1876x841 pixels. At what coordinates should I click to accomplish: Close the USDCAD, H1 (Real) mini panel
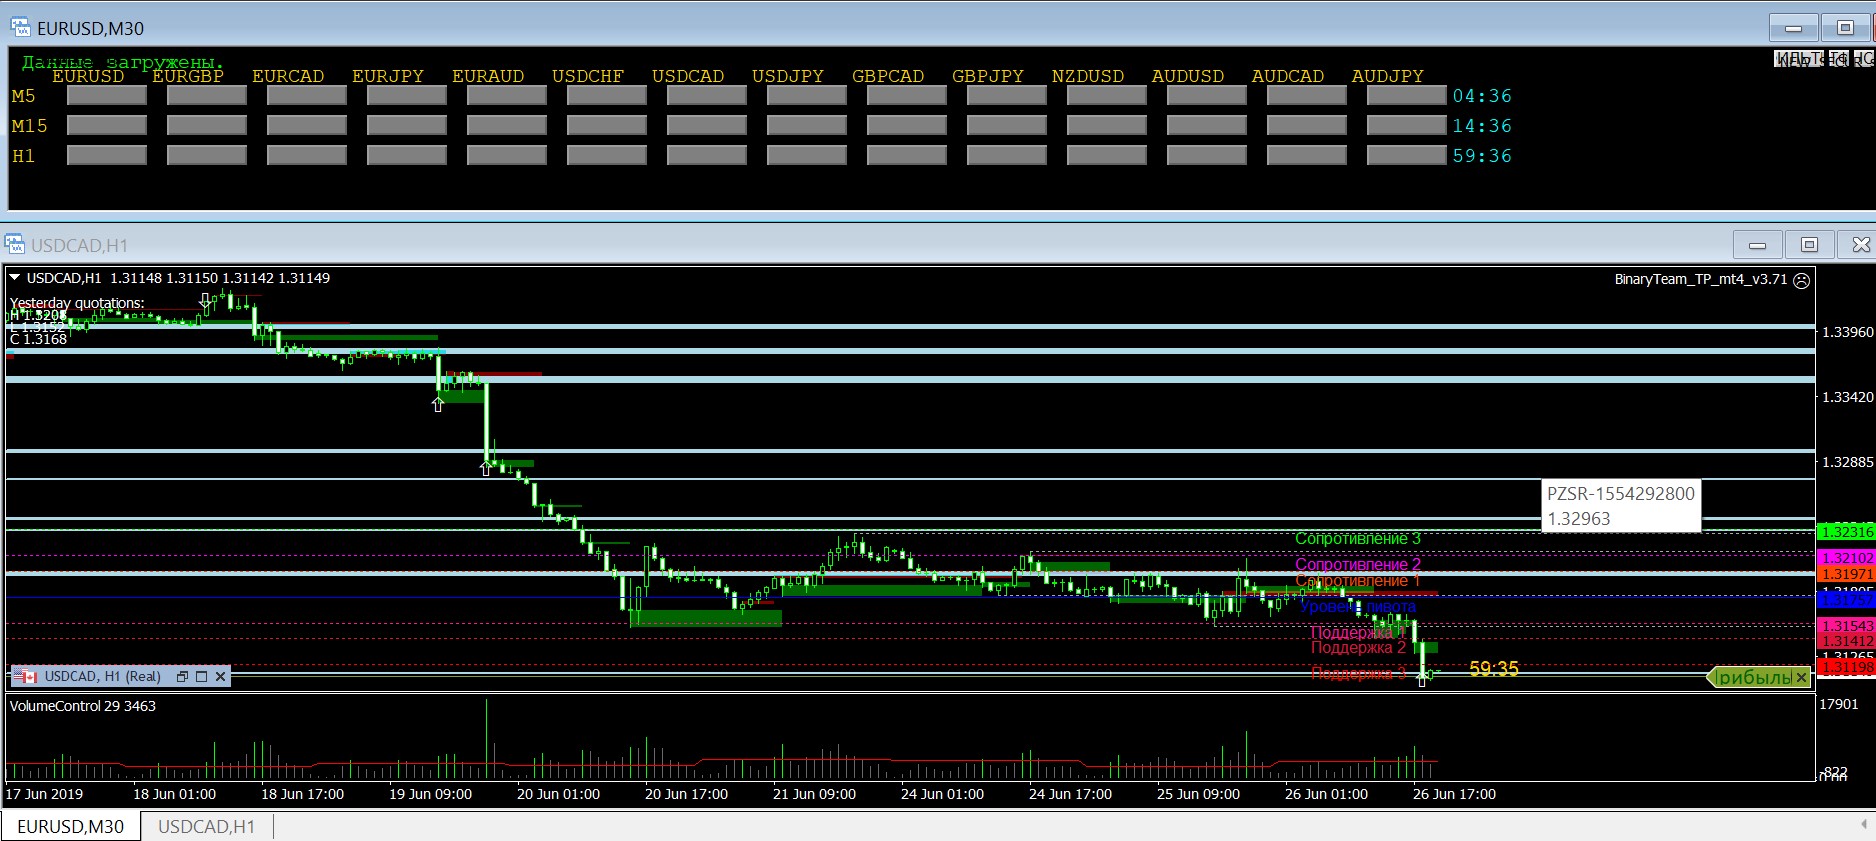[x=221, y=677]
